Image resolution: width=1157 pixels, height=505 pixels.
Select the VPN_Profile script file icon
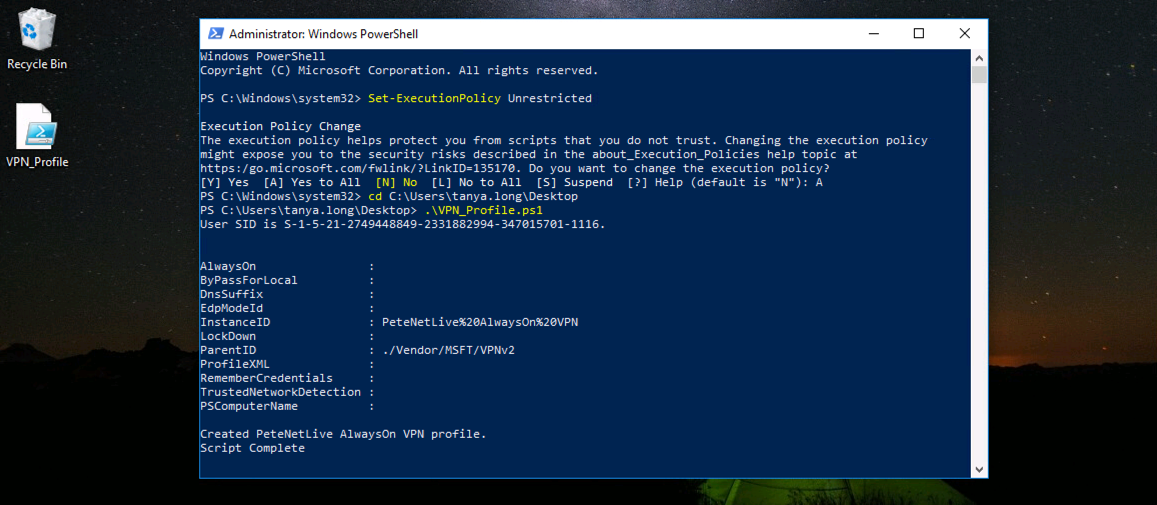(x=37, y=137)
